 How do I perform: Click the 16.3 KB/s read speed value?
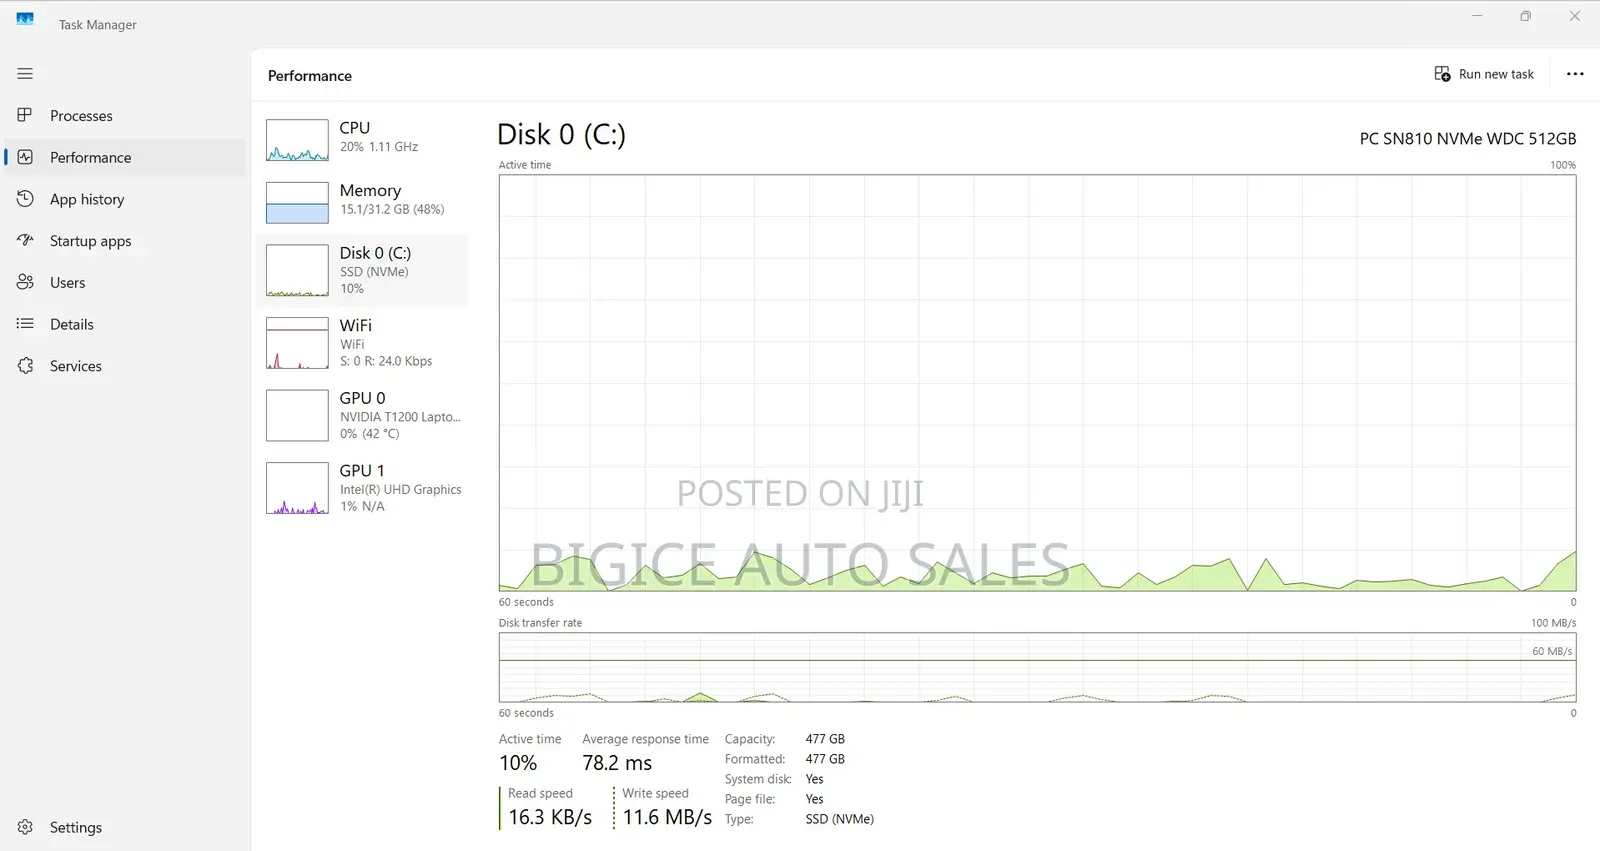550,817
